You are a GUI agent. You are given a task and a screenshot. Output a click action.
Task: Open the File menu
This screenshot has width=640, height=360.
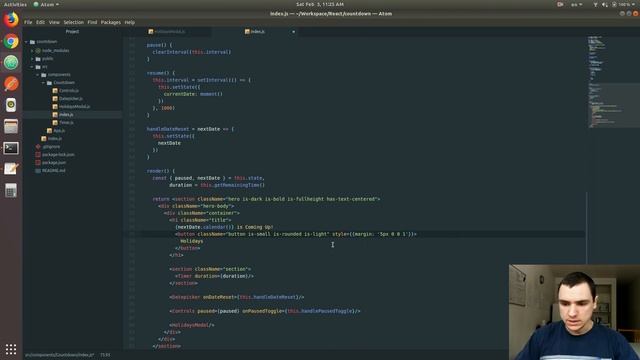(28, 22)
